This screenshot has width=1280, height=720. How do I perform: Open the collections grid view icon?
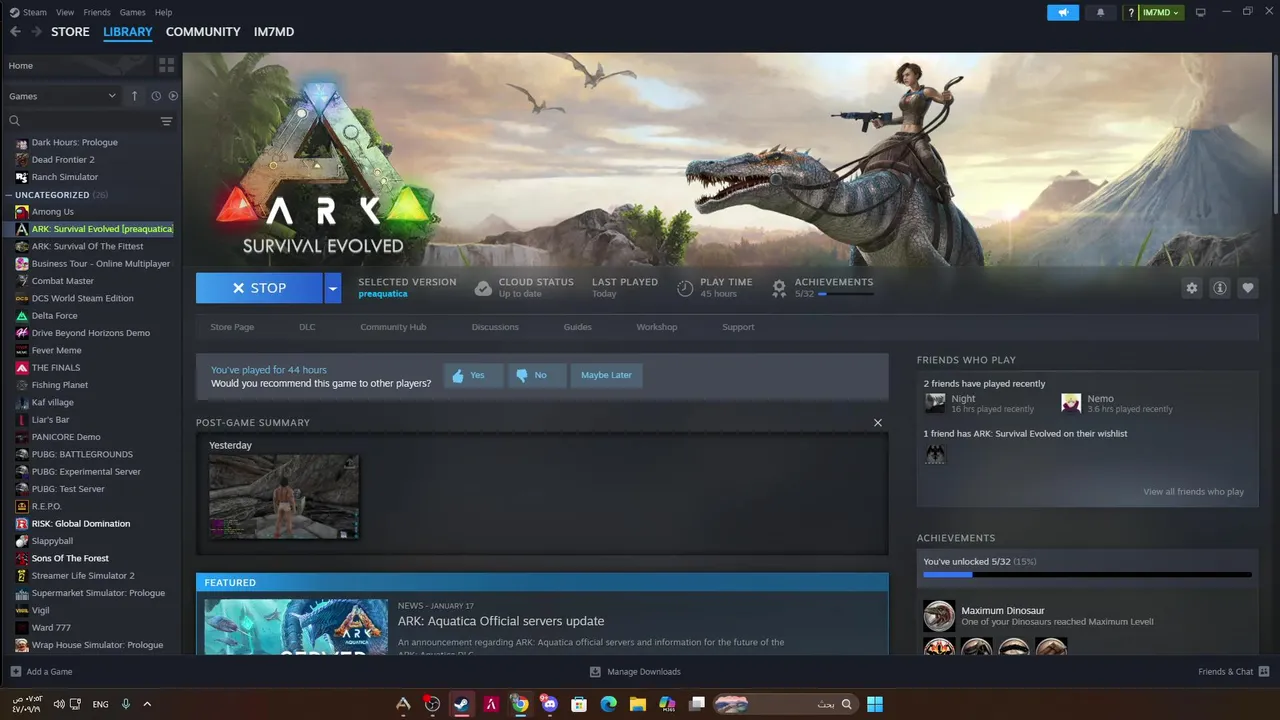pos(166,65)
